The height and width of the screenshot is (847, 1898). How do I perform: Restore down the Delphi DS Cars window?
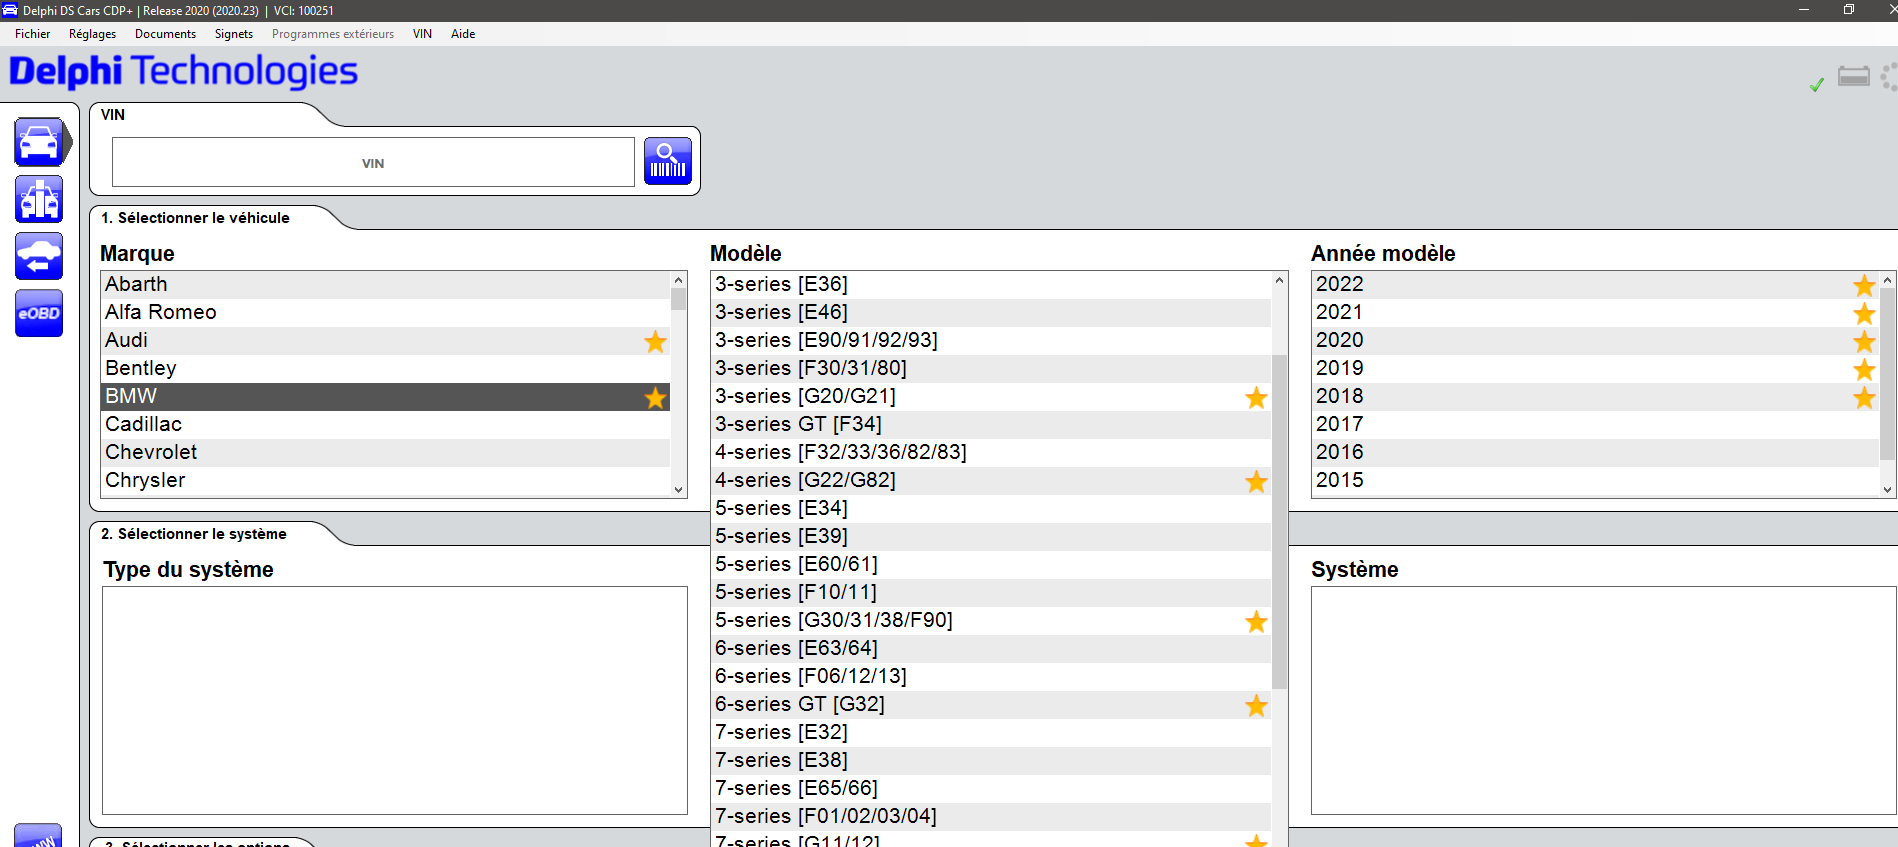point(1849,10)
